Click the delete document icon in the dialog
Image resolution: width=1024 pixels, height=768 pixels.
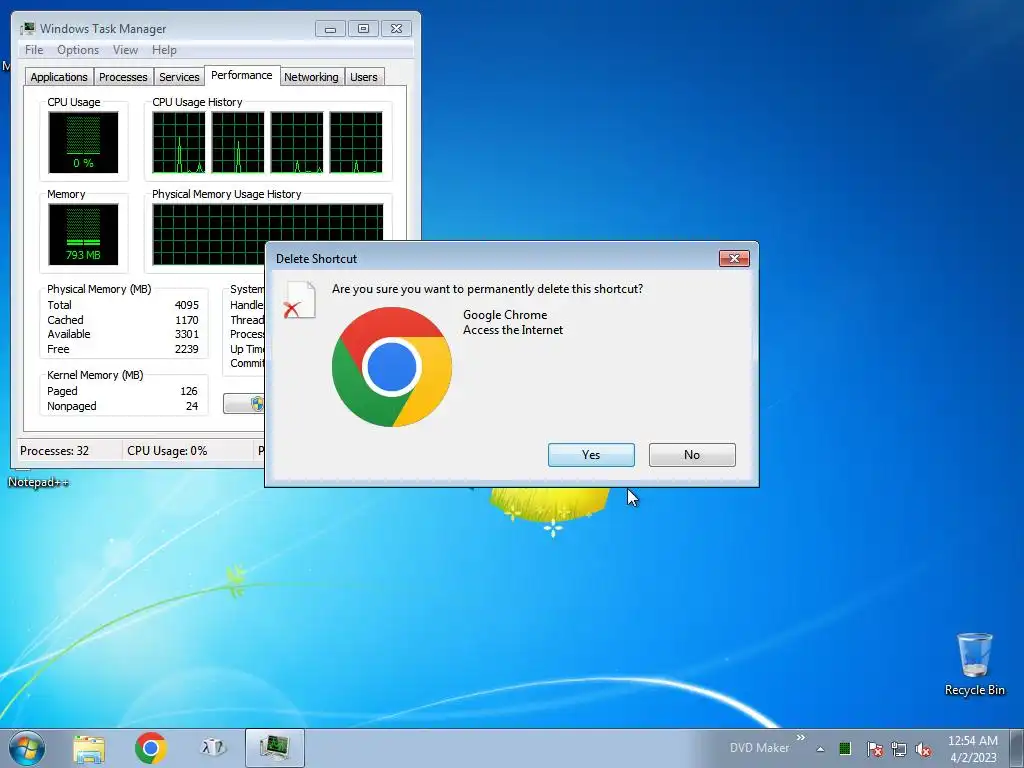coord(300,300)
